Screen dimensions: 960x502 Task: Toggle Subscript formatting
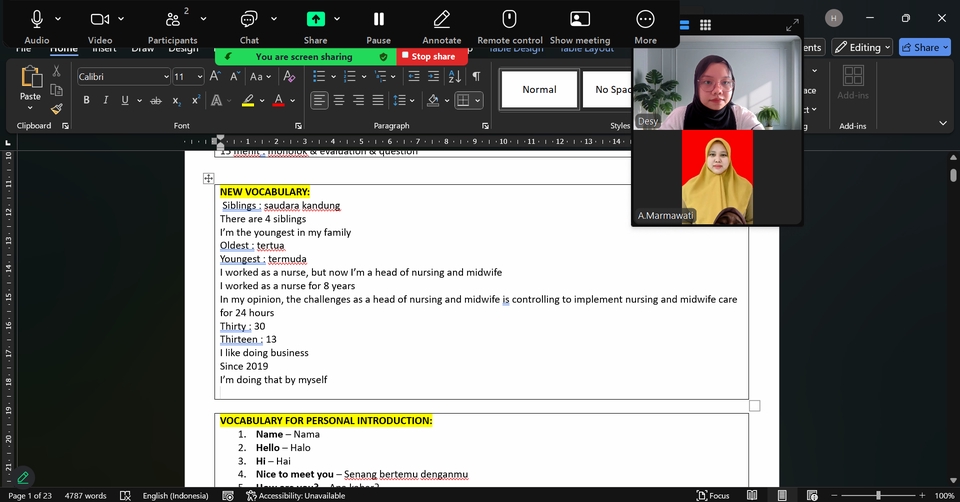click(x=176, y=100)
